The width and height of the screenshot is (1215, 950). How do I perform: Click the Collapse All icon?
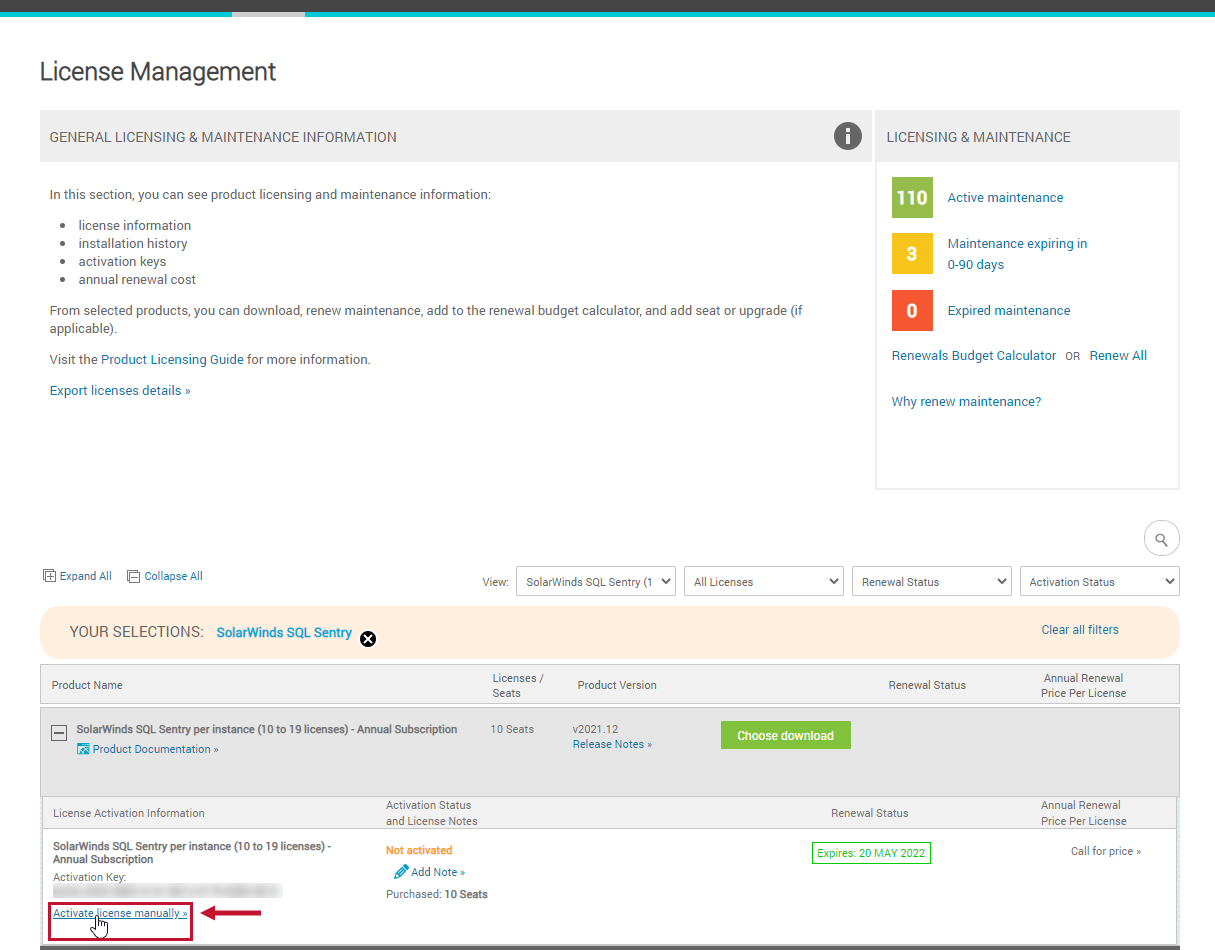coord(133,575)
